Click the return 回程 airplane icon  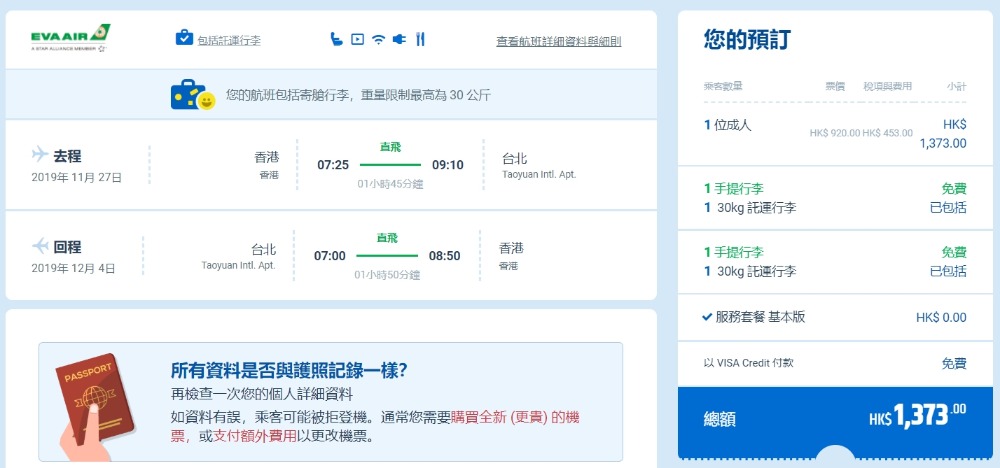click(40, 245)
